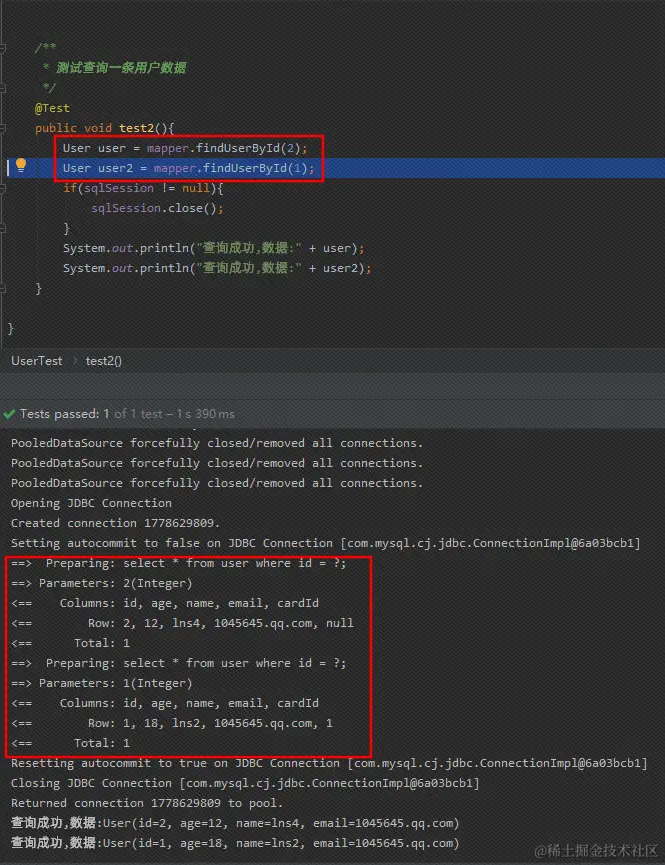Click the 'Opening JDBC Connection' log line
665x865 pixels.
(91, 503)
